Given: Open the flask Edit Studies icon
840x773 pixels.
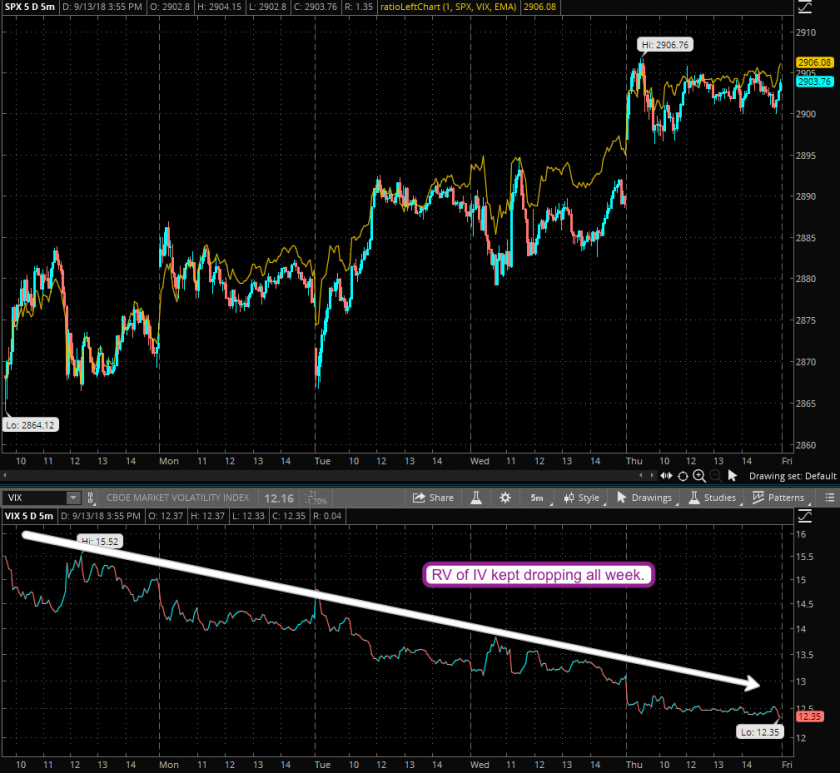Looking at the screenshot, I should coord(476,497).
